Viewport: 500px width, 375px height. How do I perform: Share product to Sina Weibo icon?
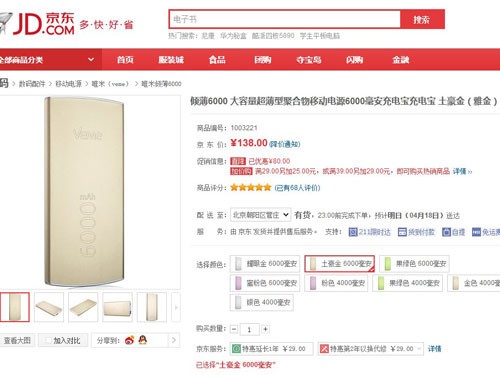[129, 340]
